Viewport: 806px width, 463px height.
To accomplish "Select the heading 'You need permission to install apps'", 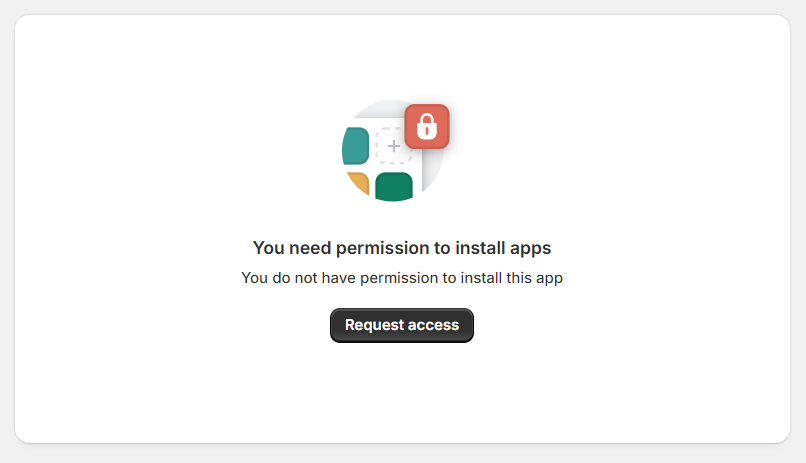I will point(402,248).
